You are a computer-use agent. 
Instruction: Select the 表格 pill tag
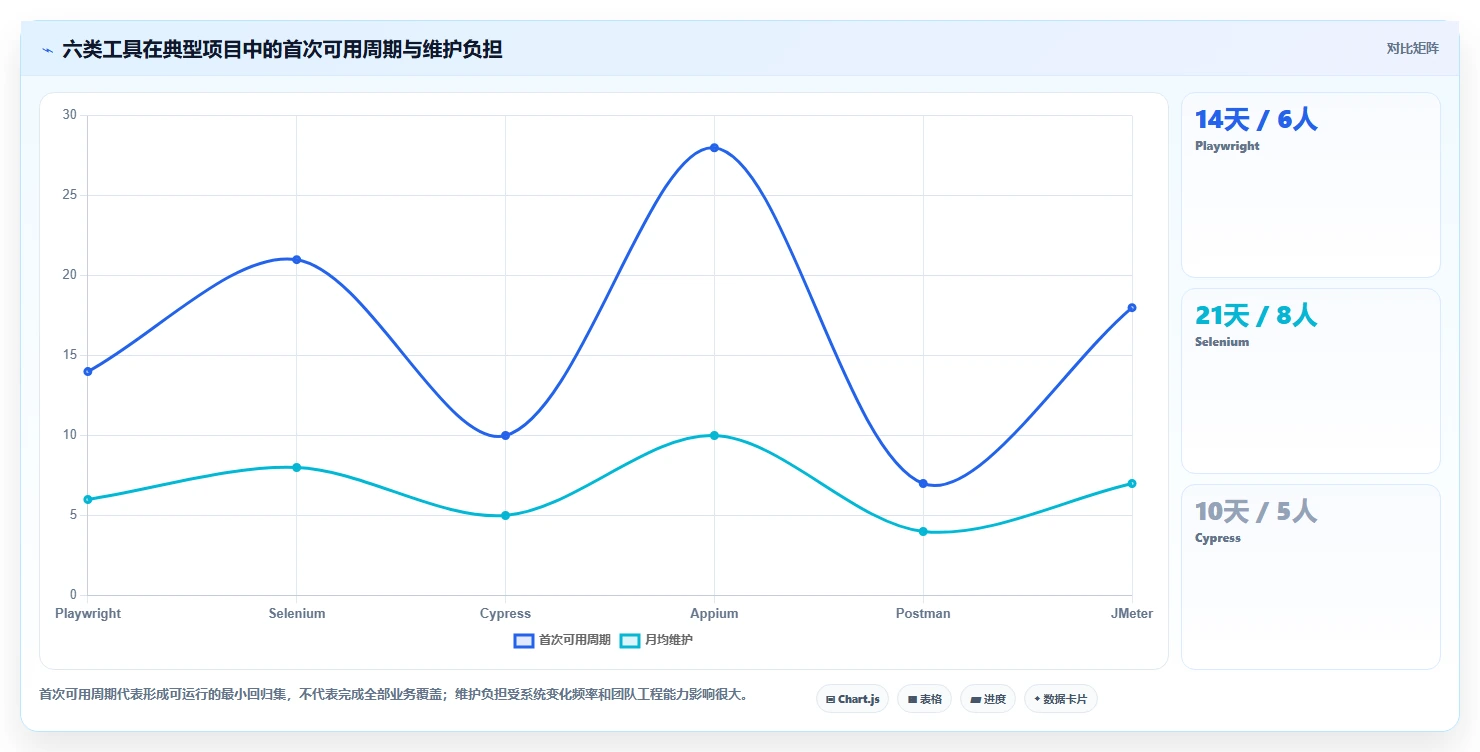tap(924, 699)
